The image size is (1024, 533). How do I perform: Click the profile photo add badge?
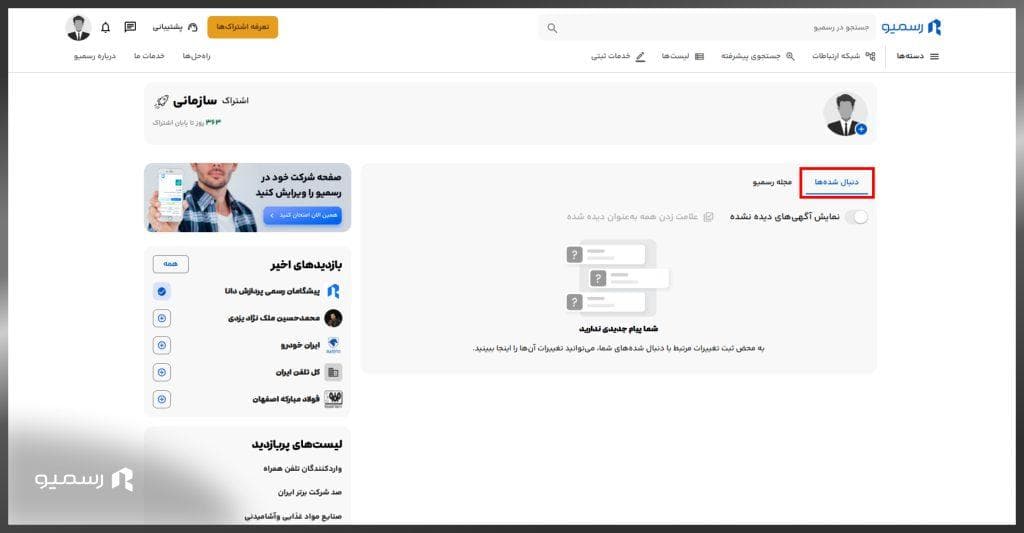point(861,129)
